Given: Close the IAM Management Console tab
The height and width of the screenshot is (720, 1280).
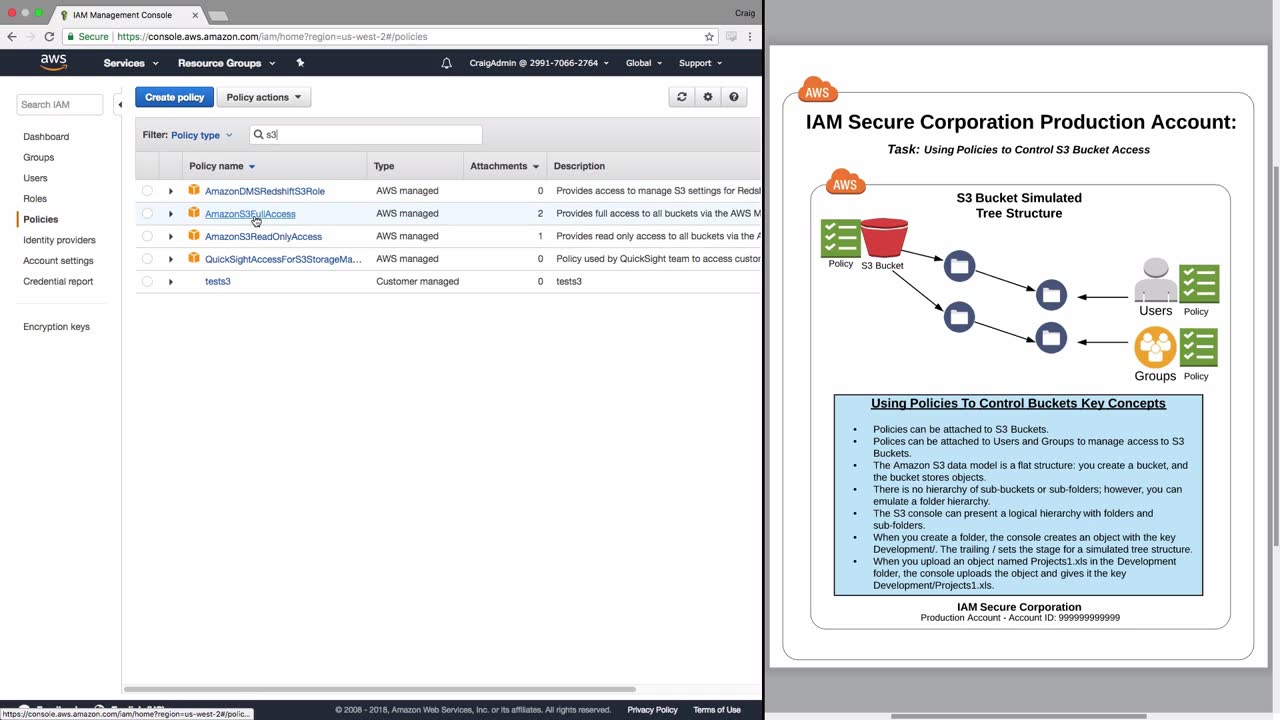Looking at the screenshot, I should click(195, 15).
